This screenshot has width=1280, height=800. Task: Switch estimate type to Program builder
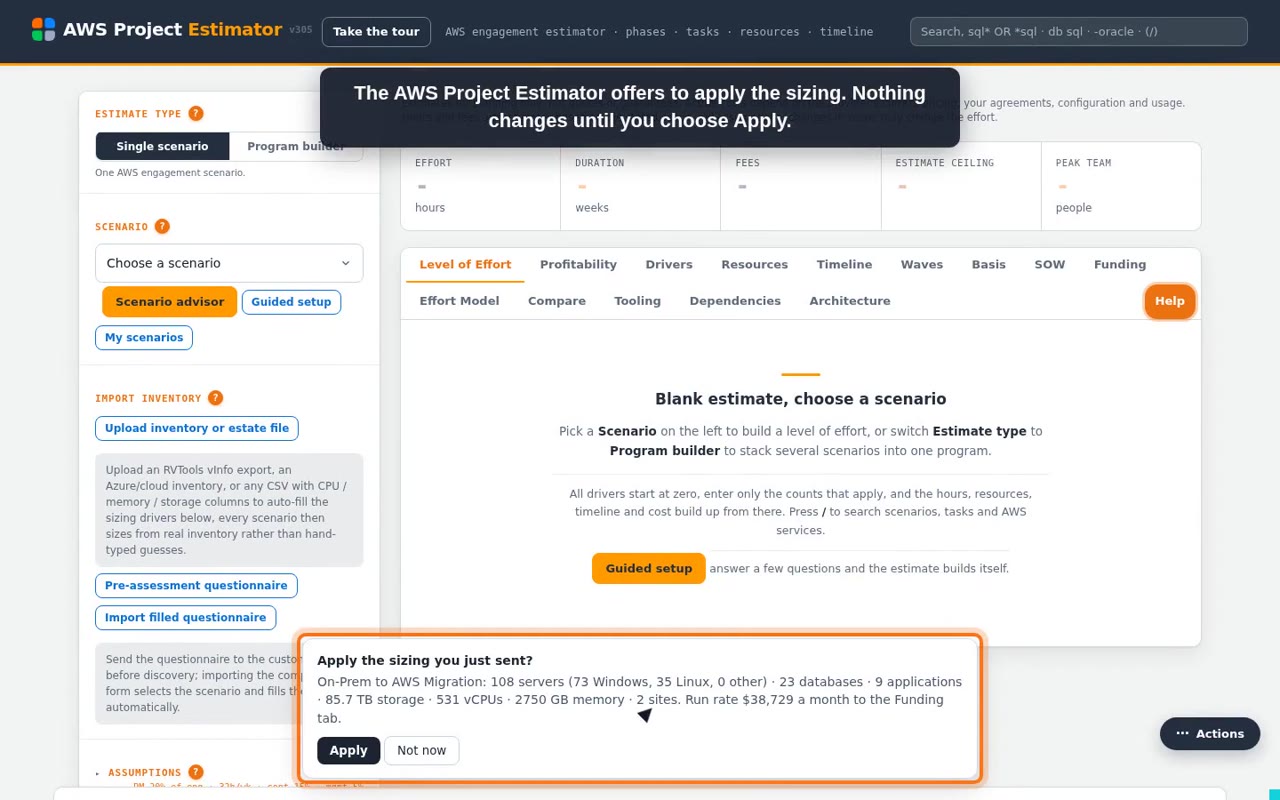(x=296, y=146)
